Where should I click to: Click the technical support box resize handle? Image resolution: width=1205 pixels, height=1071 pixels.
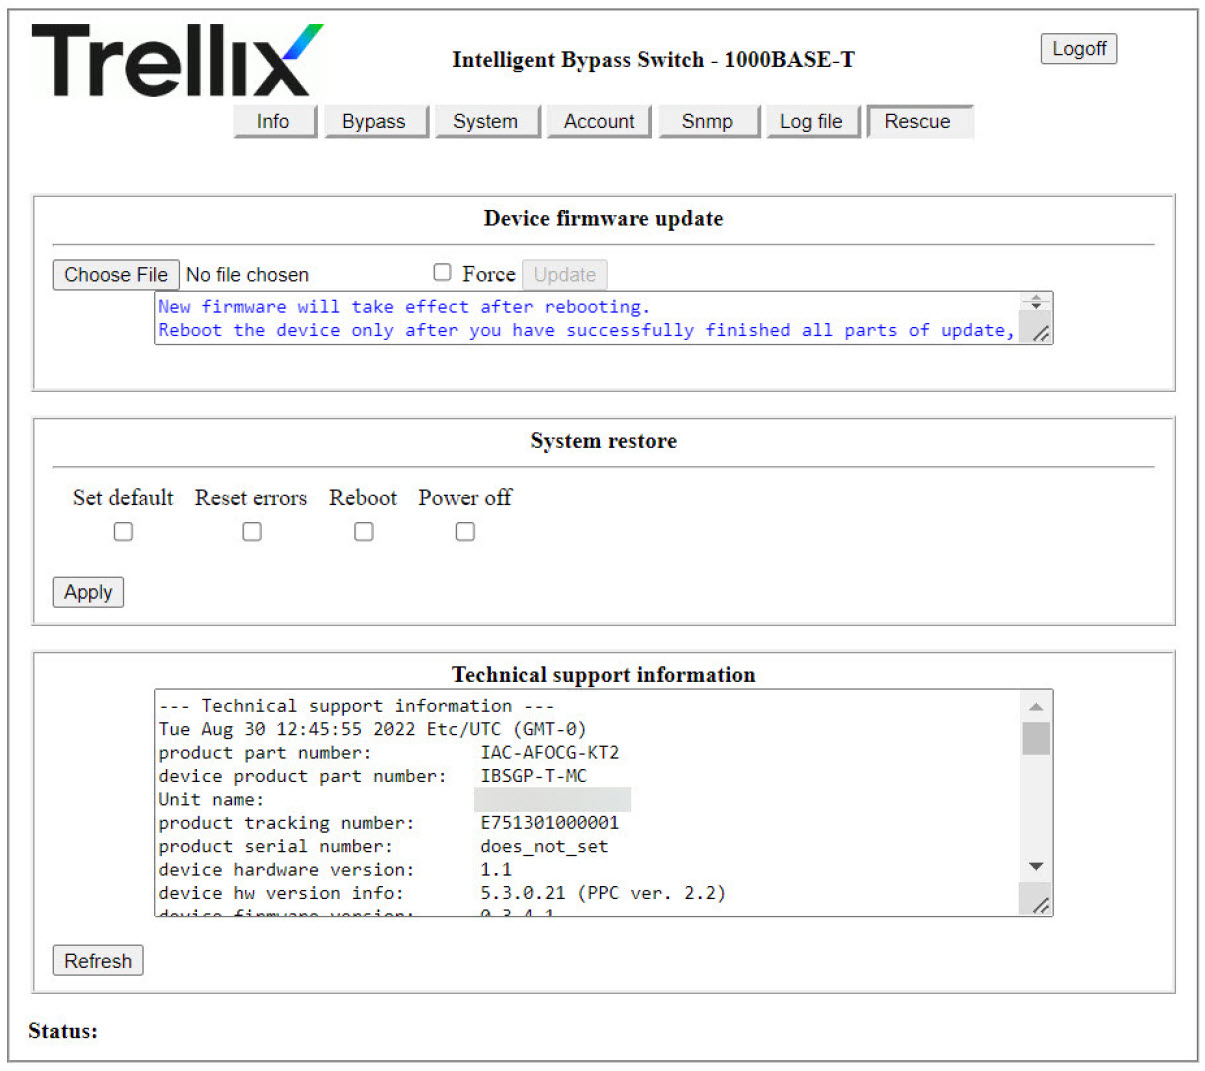point(1040,904)
